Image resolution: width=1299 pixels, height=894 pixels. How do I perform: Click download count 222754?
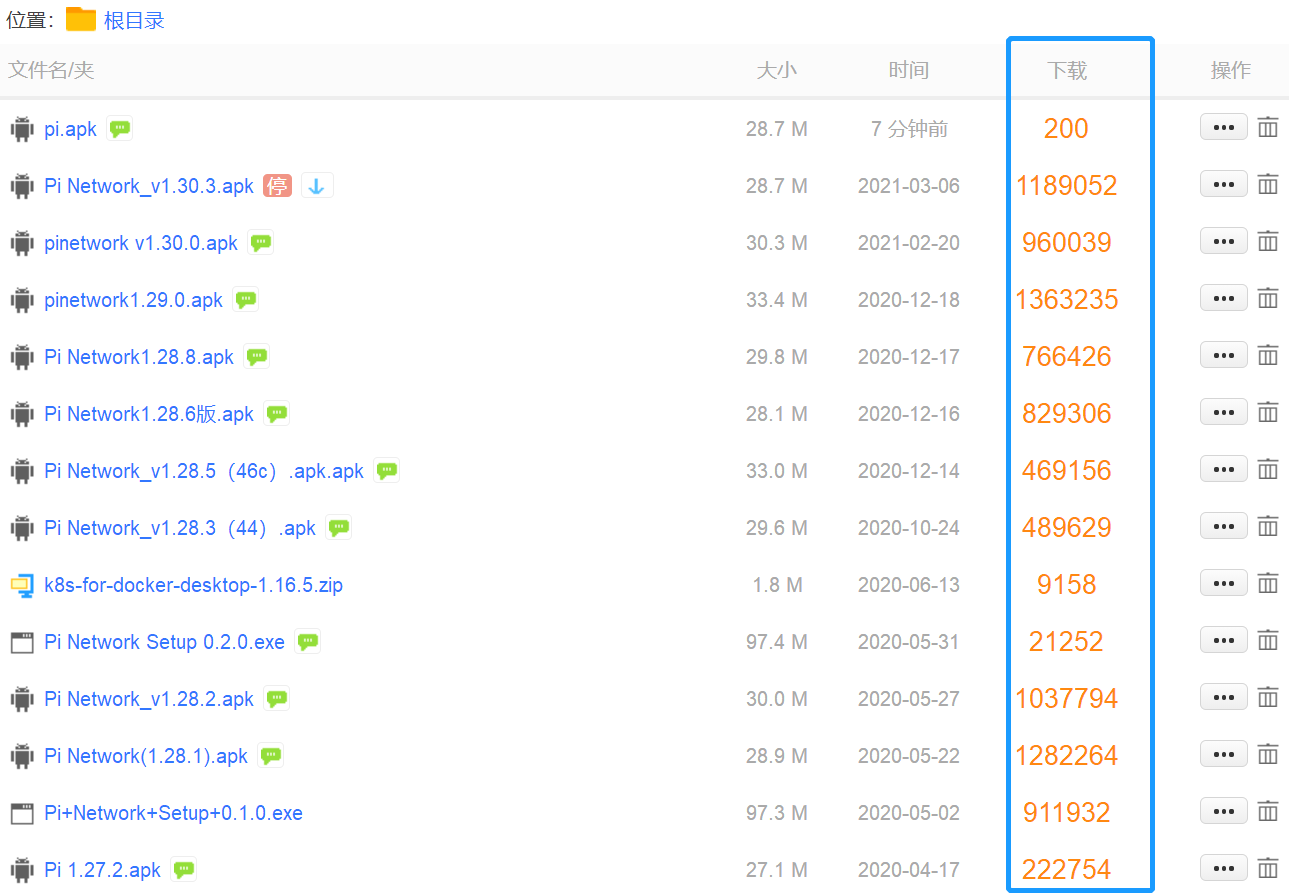pyautogui.click(x=1067, y=869)
